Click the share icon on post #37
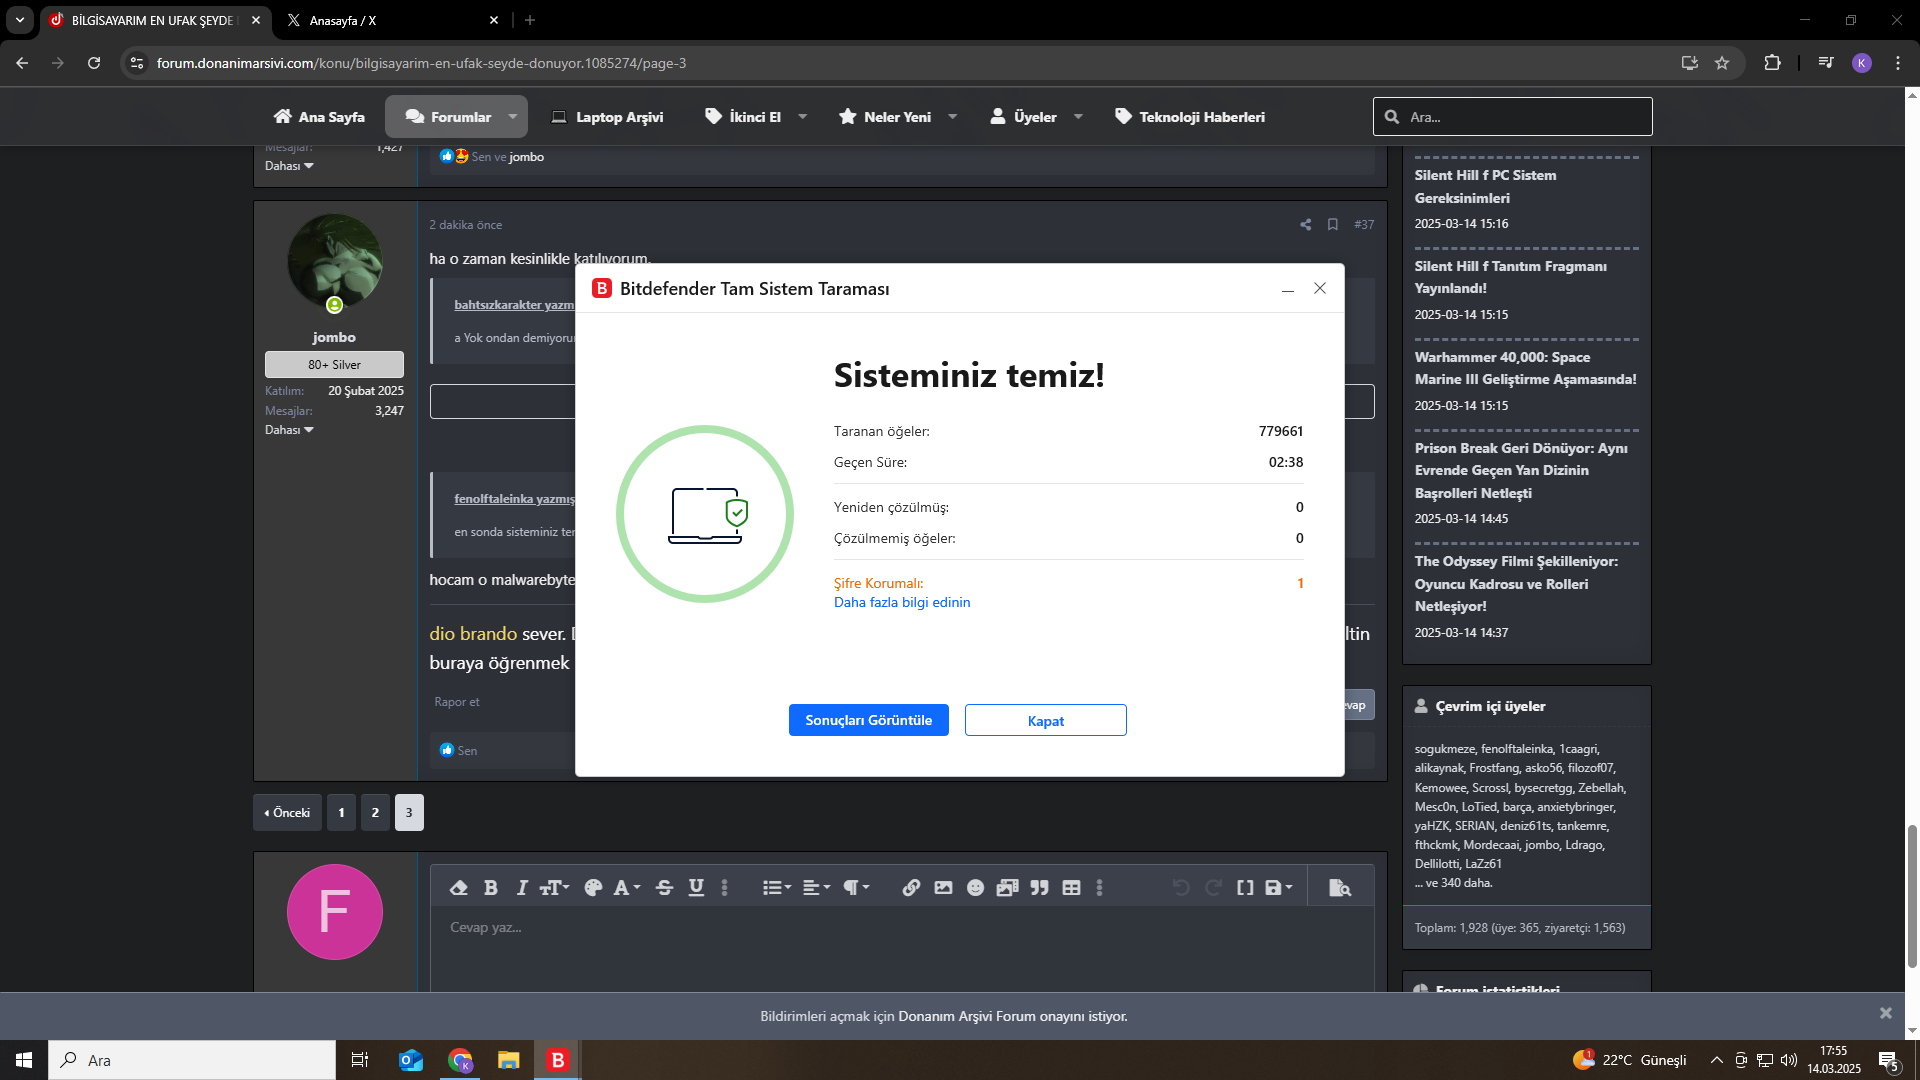 coord(1305,225)
